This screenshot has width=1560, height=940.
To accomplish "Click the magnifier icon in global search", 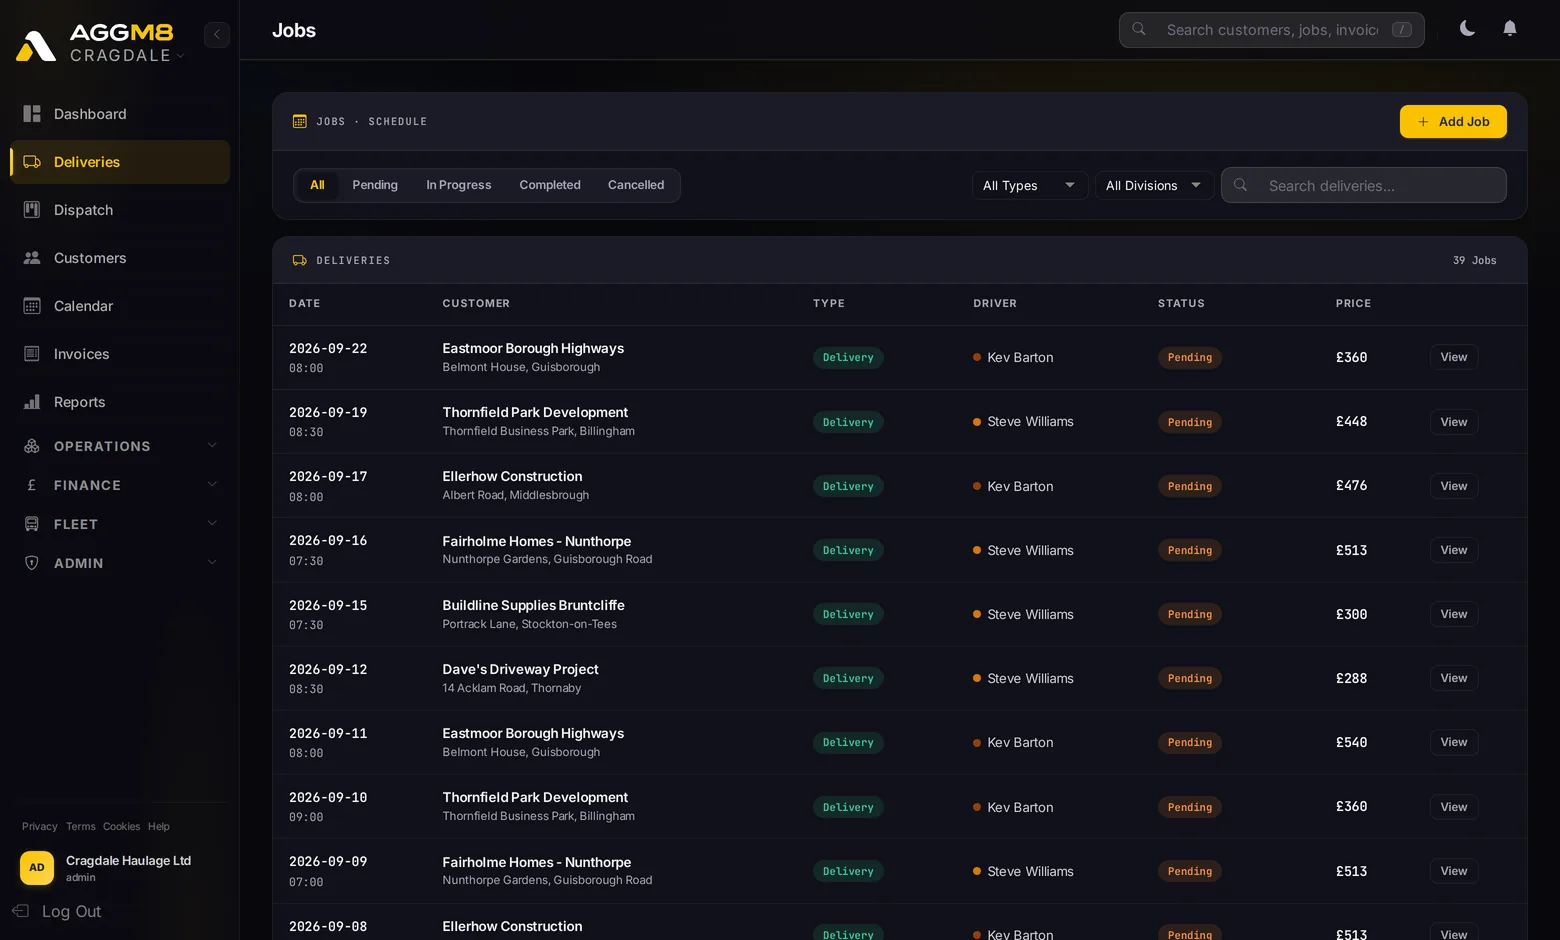I will tap(1139, 30).
